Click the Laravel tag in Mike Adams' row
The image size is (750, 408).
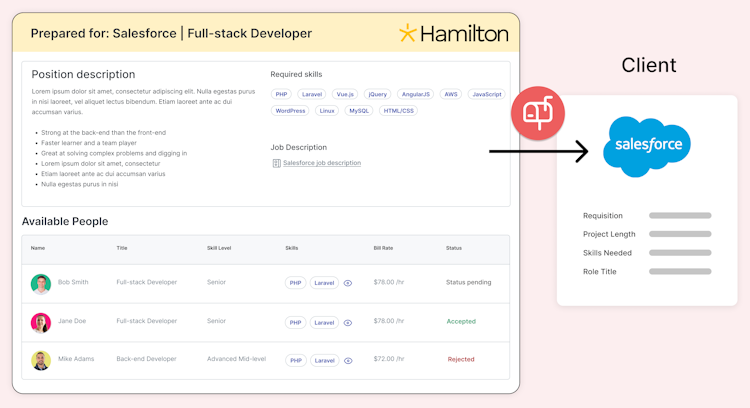[324, 361]
